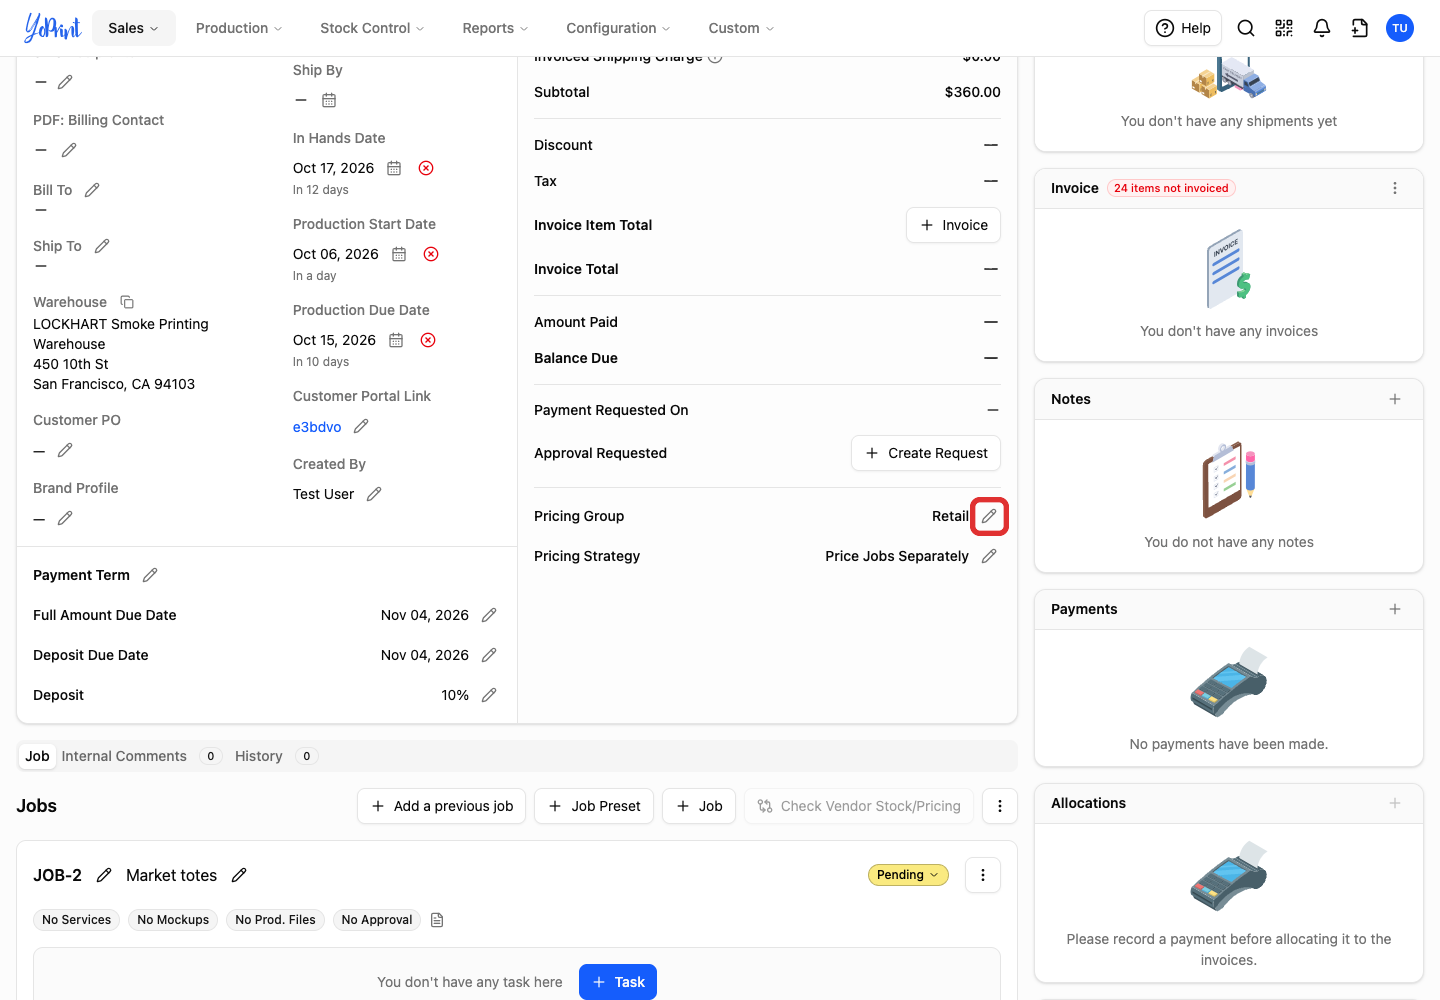Edit the Ship To address
Image resolution: width=1440 pixels, height=1000 pixels.
[x=102, y=246]
